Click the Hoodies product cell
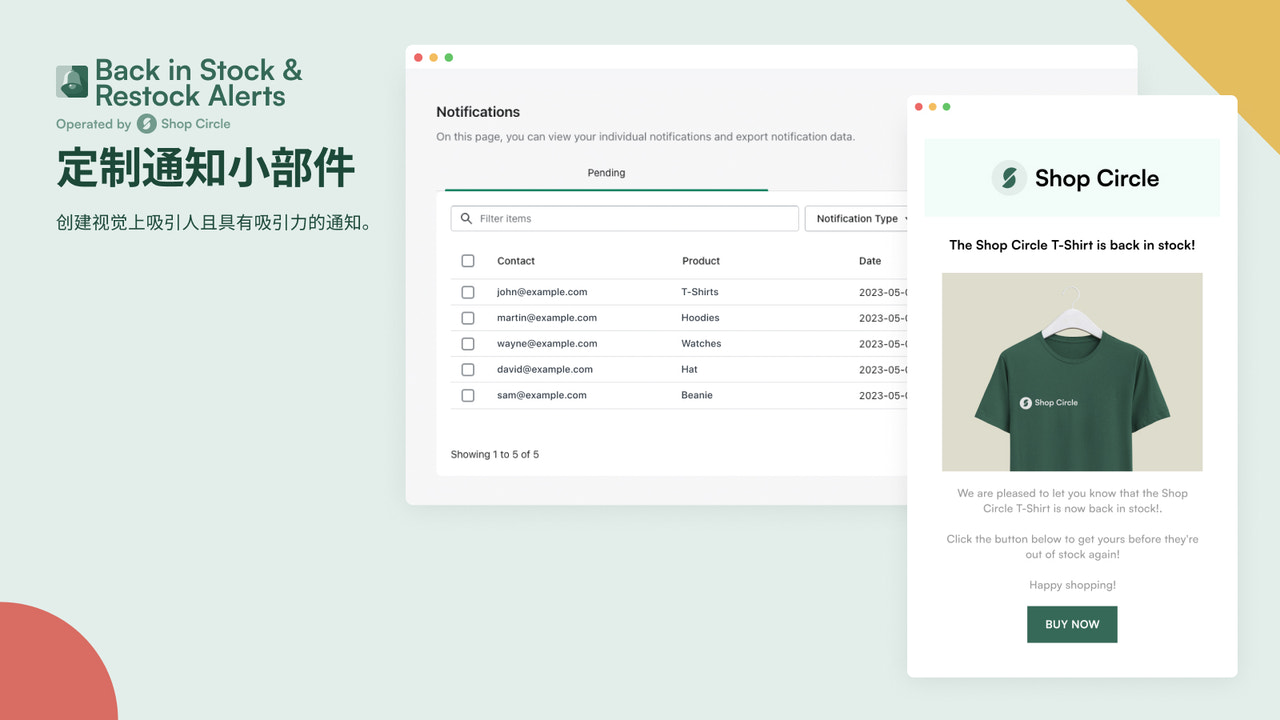This screenshot has height=720, width=1280. point(700,318)
